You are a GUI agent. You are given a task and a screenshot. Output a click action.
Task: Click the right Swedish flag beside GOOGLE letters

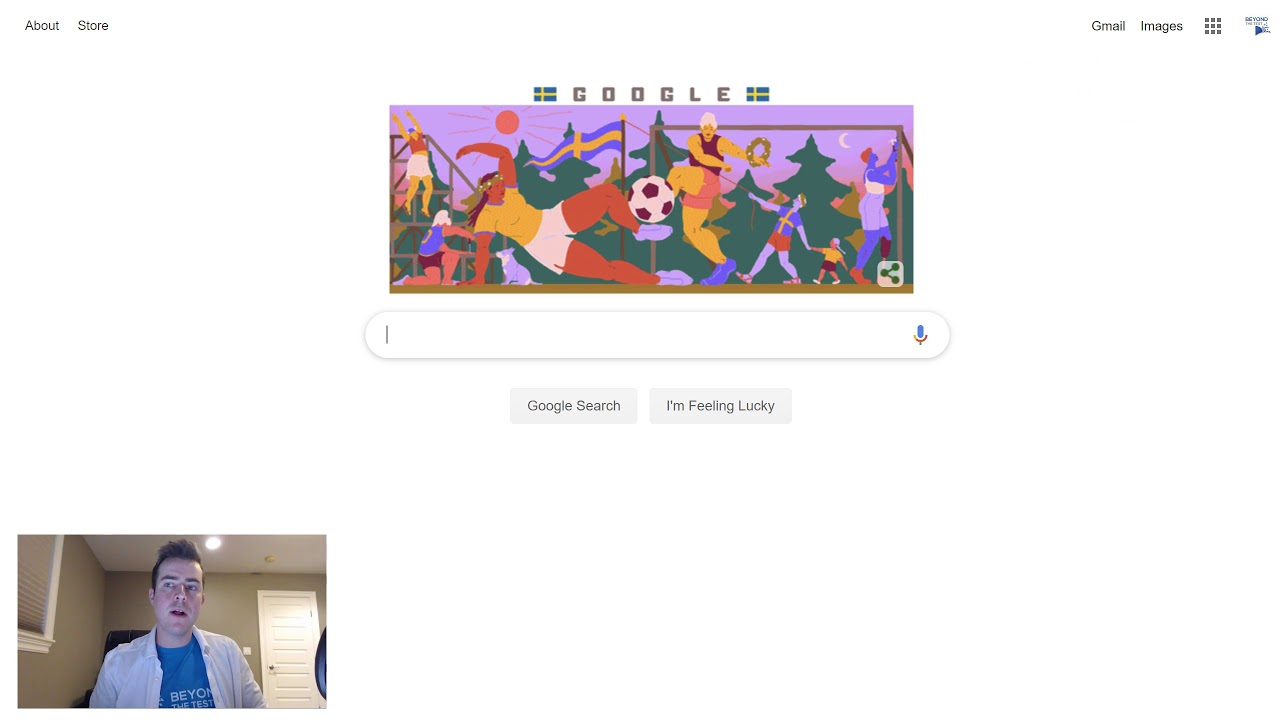[x=758, y=94]
